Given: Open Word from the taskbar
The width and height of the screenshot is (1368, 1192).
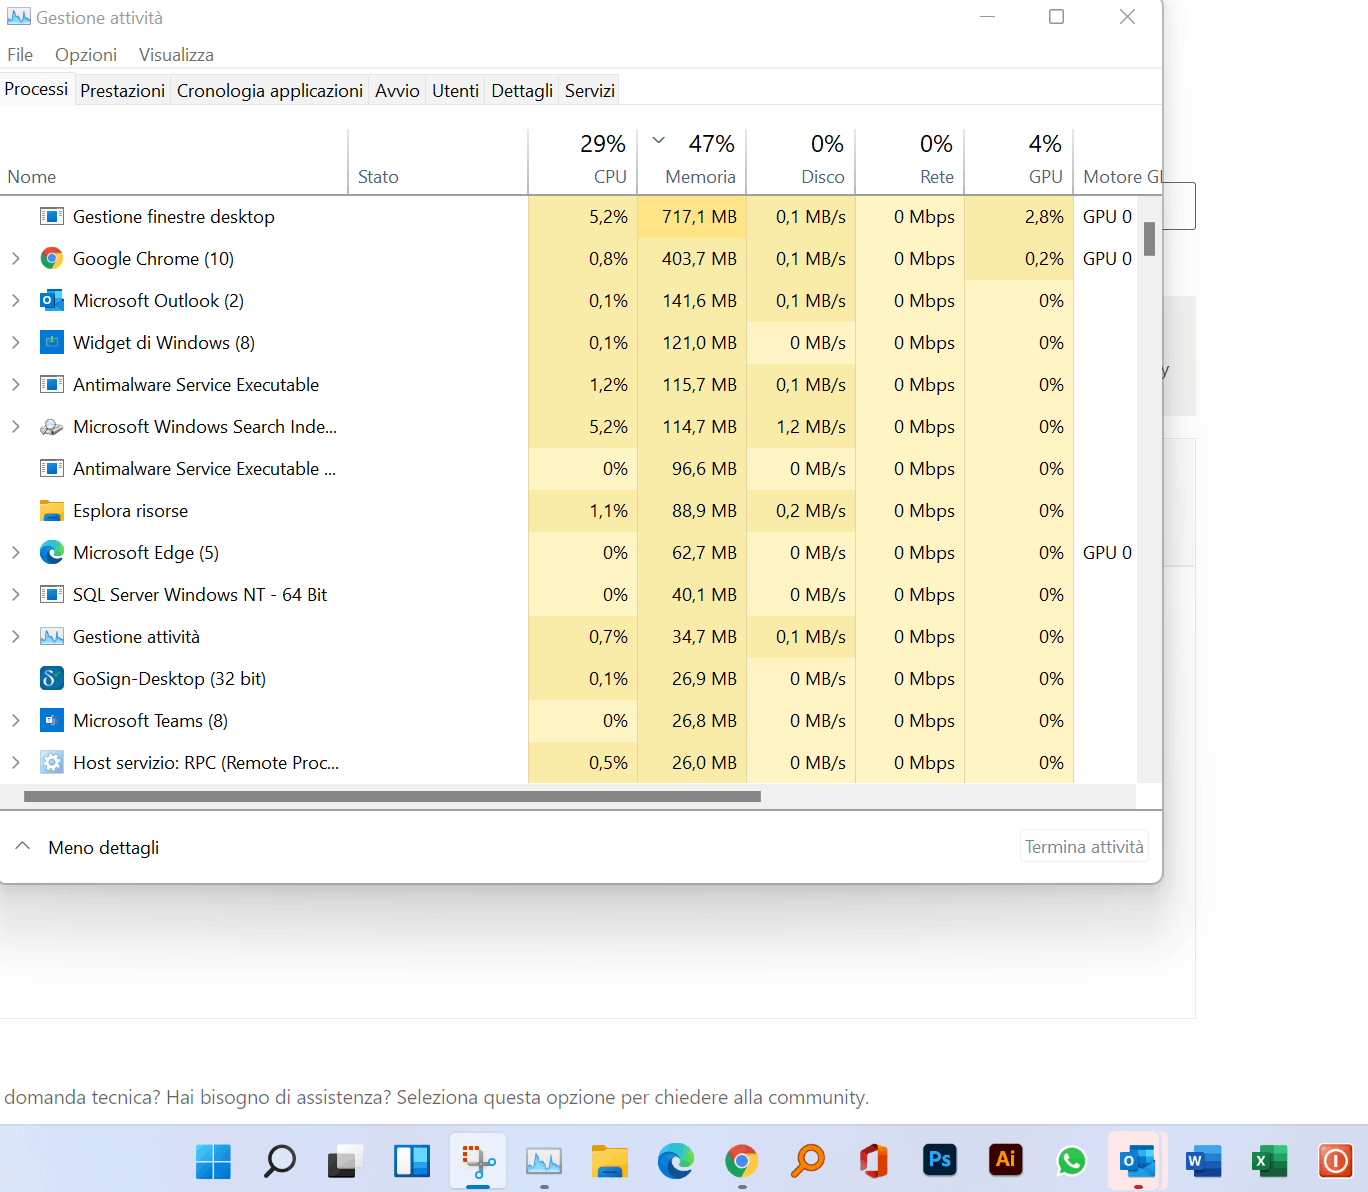Looking at the screenshot, I should coord(1203,1161).
